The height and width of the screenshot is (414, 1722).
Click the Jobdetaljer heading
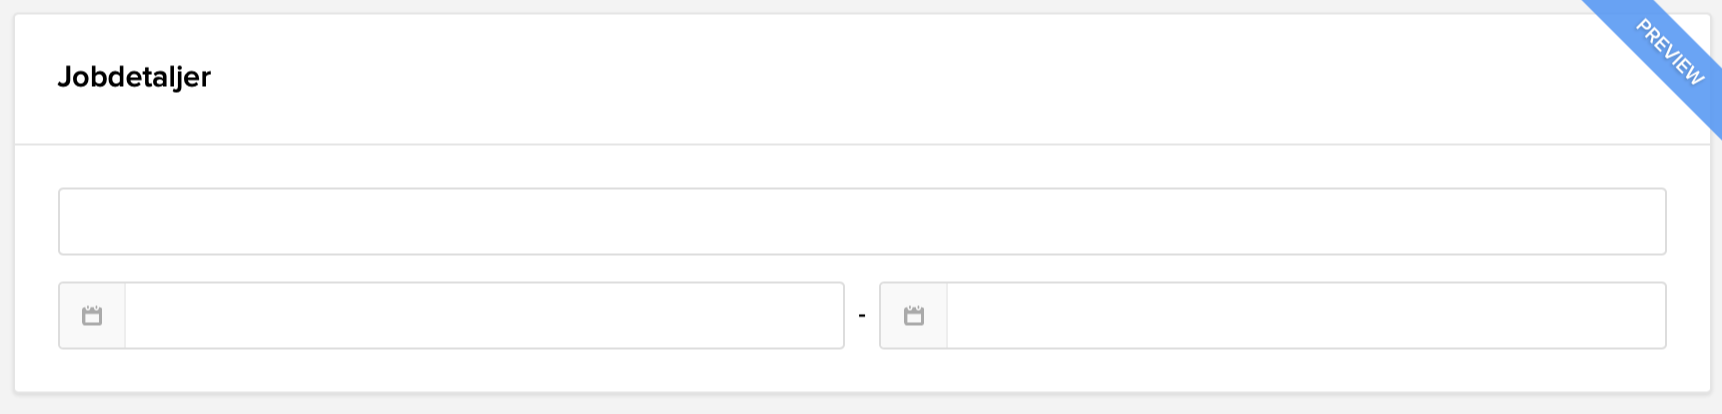134,77
